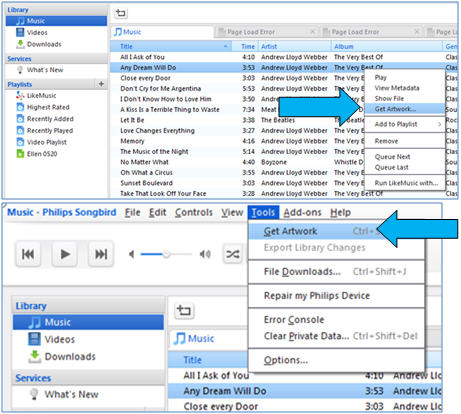Start playback with the Play button
The height and width of the screenshot is (414, 461).
[x=65, y=254]
